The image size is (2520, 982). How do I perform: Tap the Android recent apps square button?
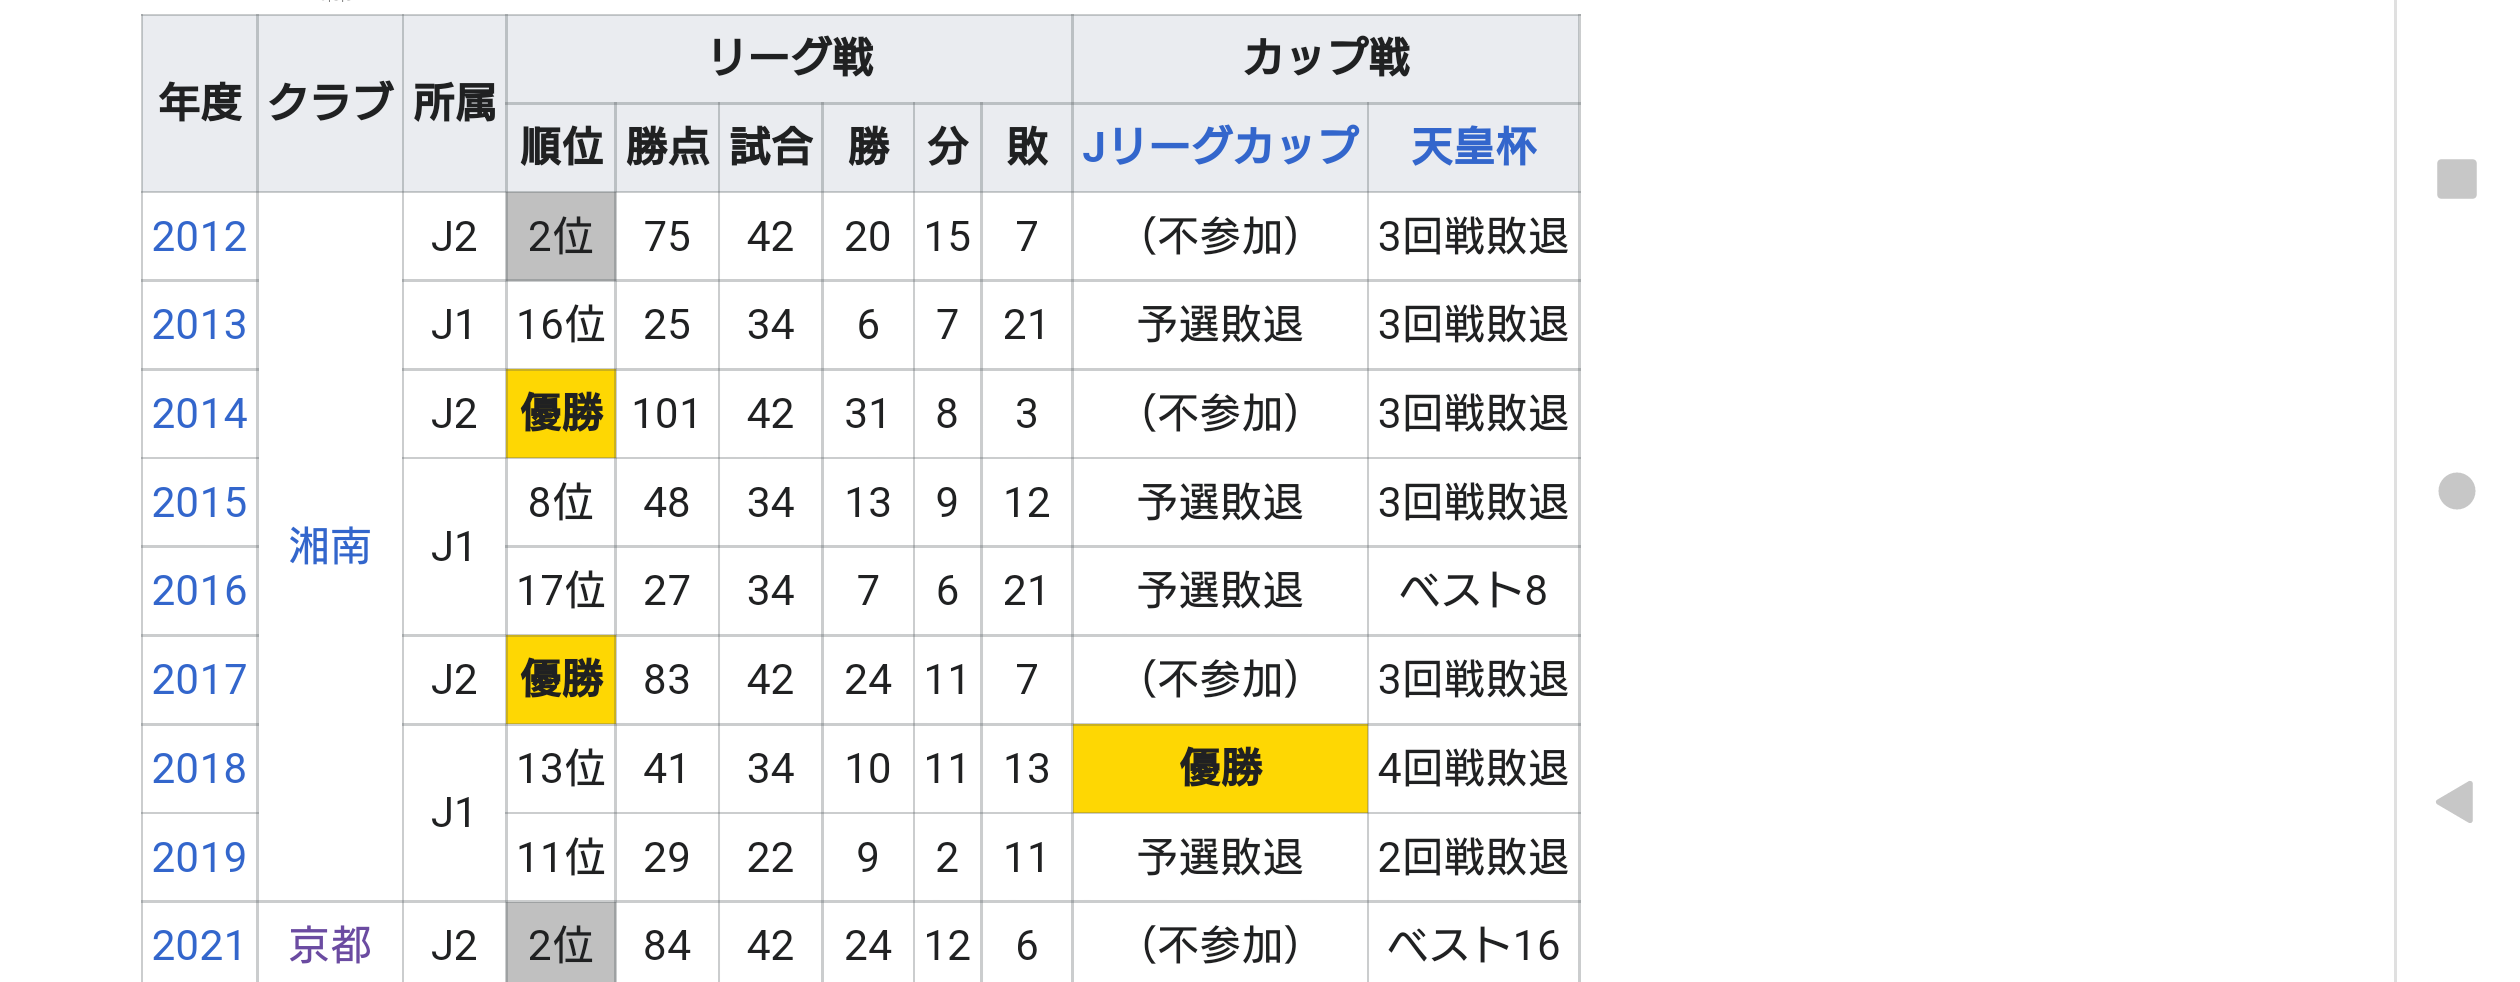[x=2456, y=179]
